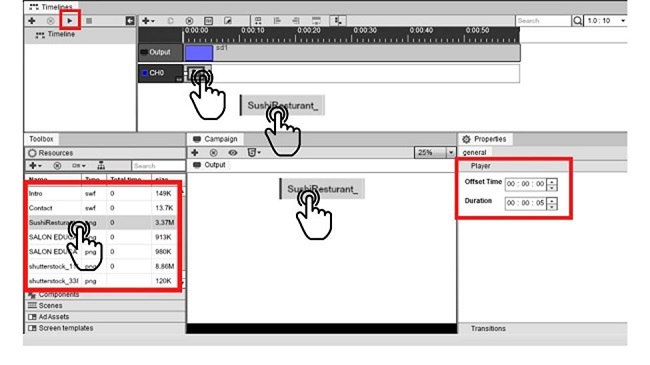
Task: Click the 3.37M size cell
Action: point(164,223)
